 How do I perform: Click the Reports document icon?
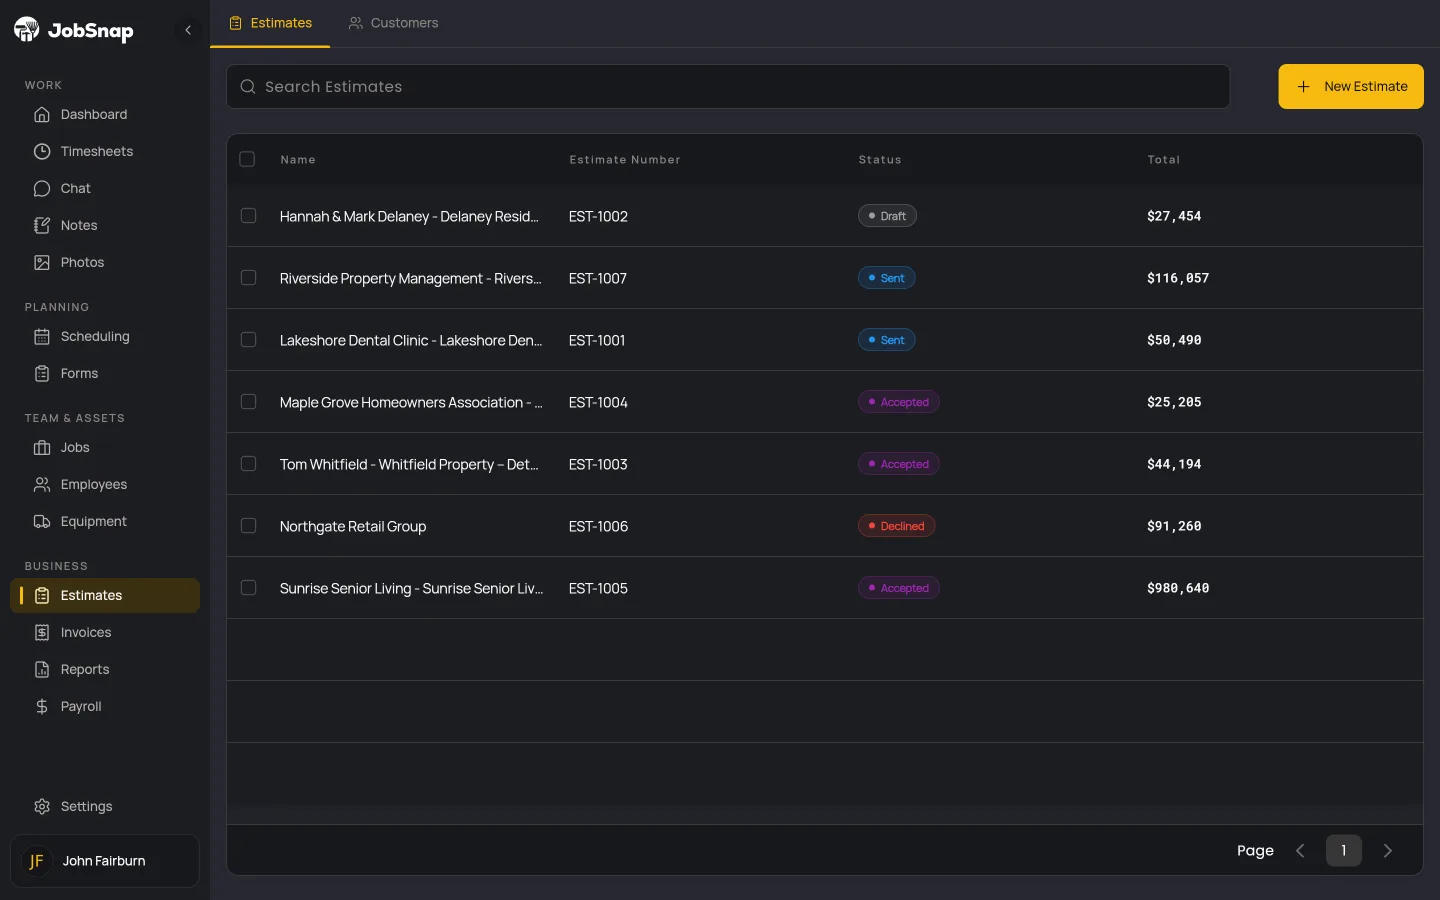[x=42, y=670]
